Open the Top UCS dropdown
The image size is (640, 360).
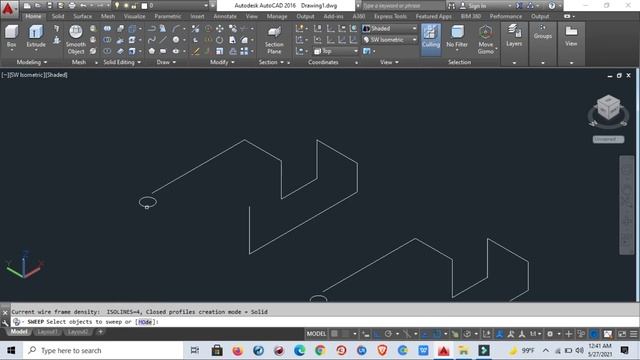[x=336, y=51]
